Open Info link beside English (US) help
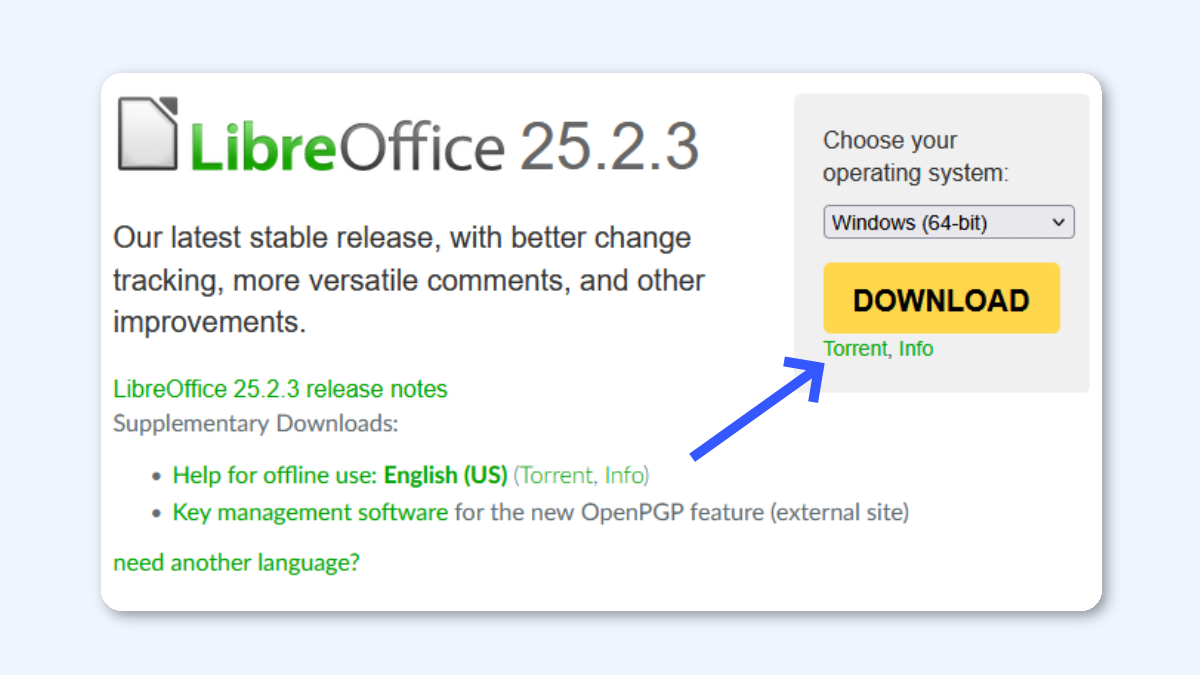1200x675 pixels. pyautogui.click(x=625, y=474)
